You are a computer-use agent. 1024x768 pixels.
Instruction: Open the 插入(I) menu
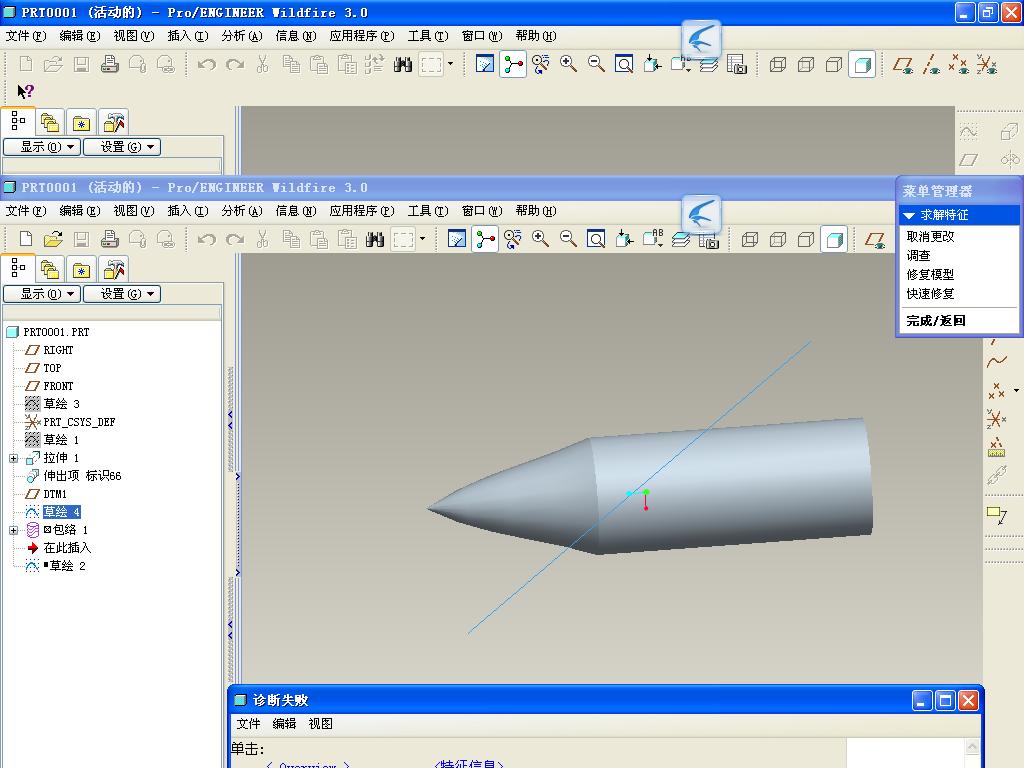pos(187,210)
